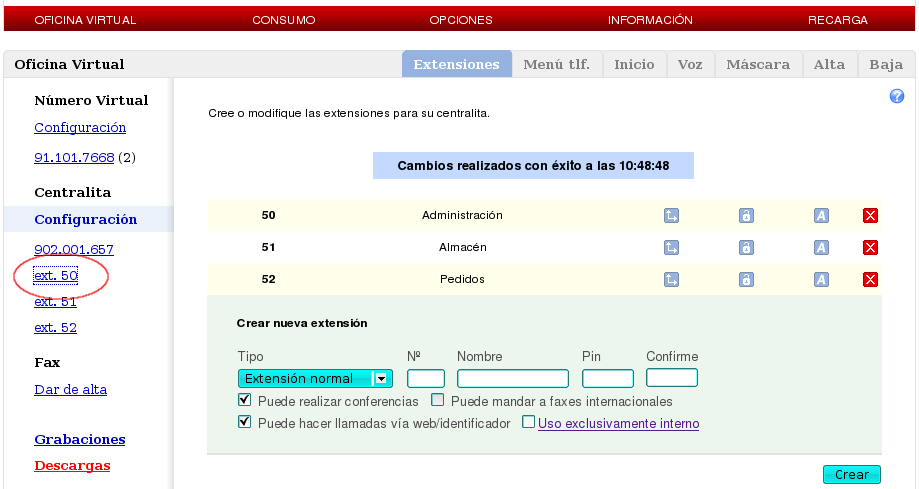Click the arrows icon for extension 50 Administración
919x489 pixels.
point(671,215)
